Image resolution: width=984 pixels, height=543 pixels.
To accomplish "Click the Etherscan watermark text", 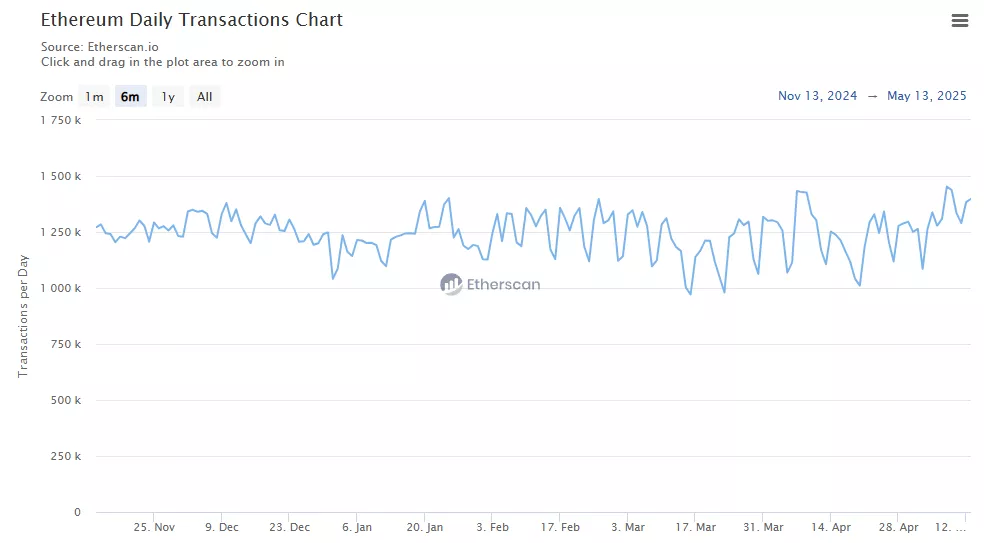I will click(503, 285).
